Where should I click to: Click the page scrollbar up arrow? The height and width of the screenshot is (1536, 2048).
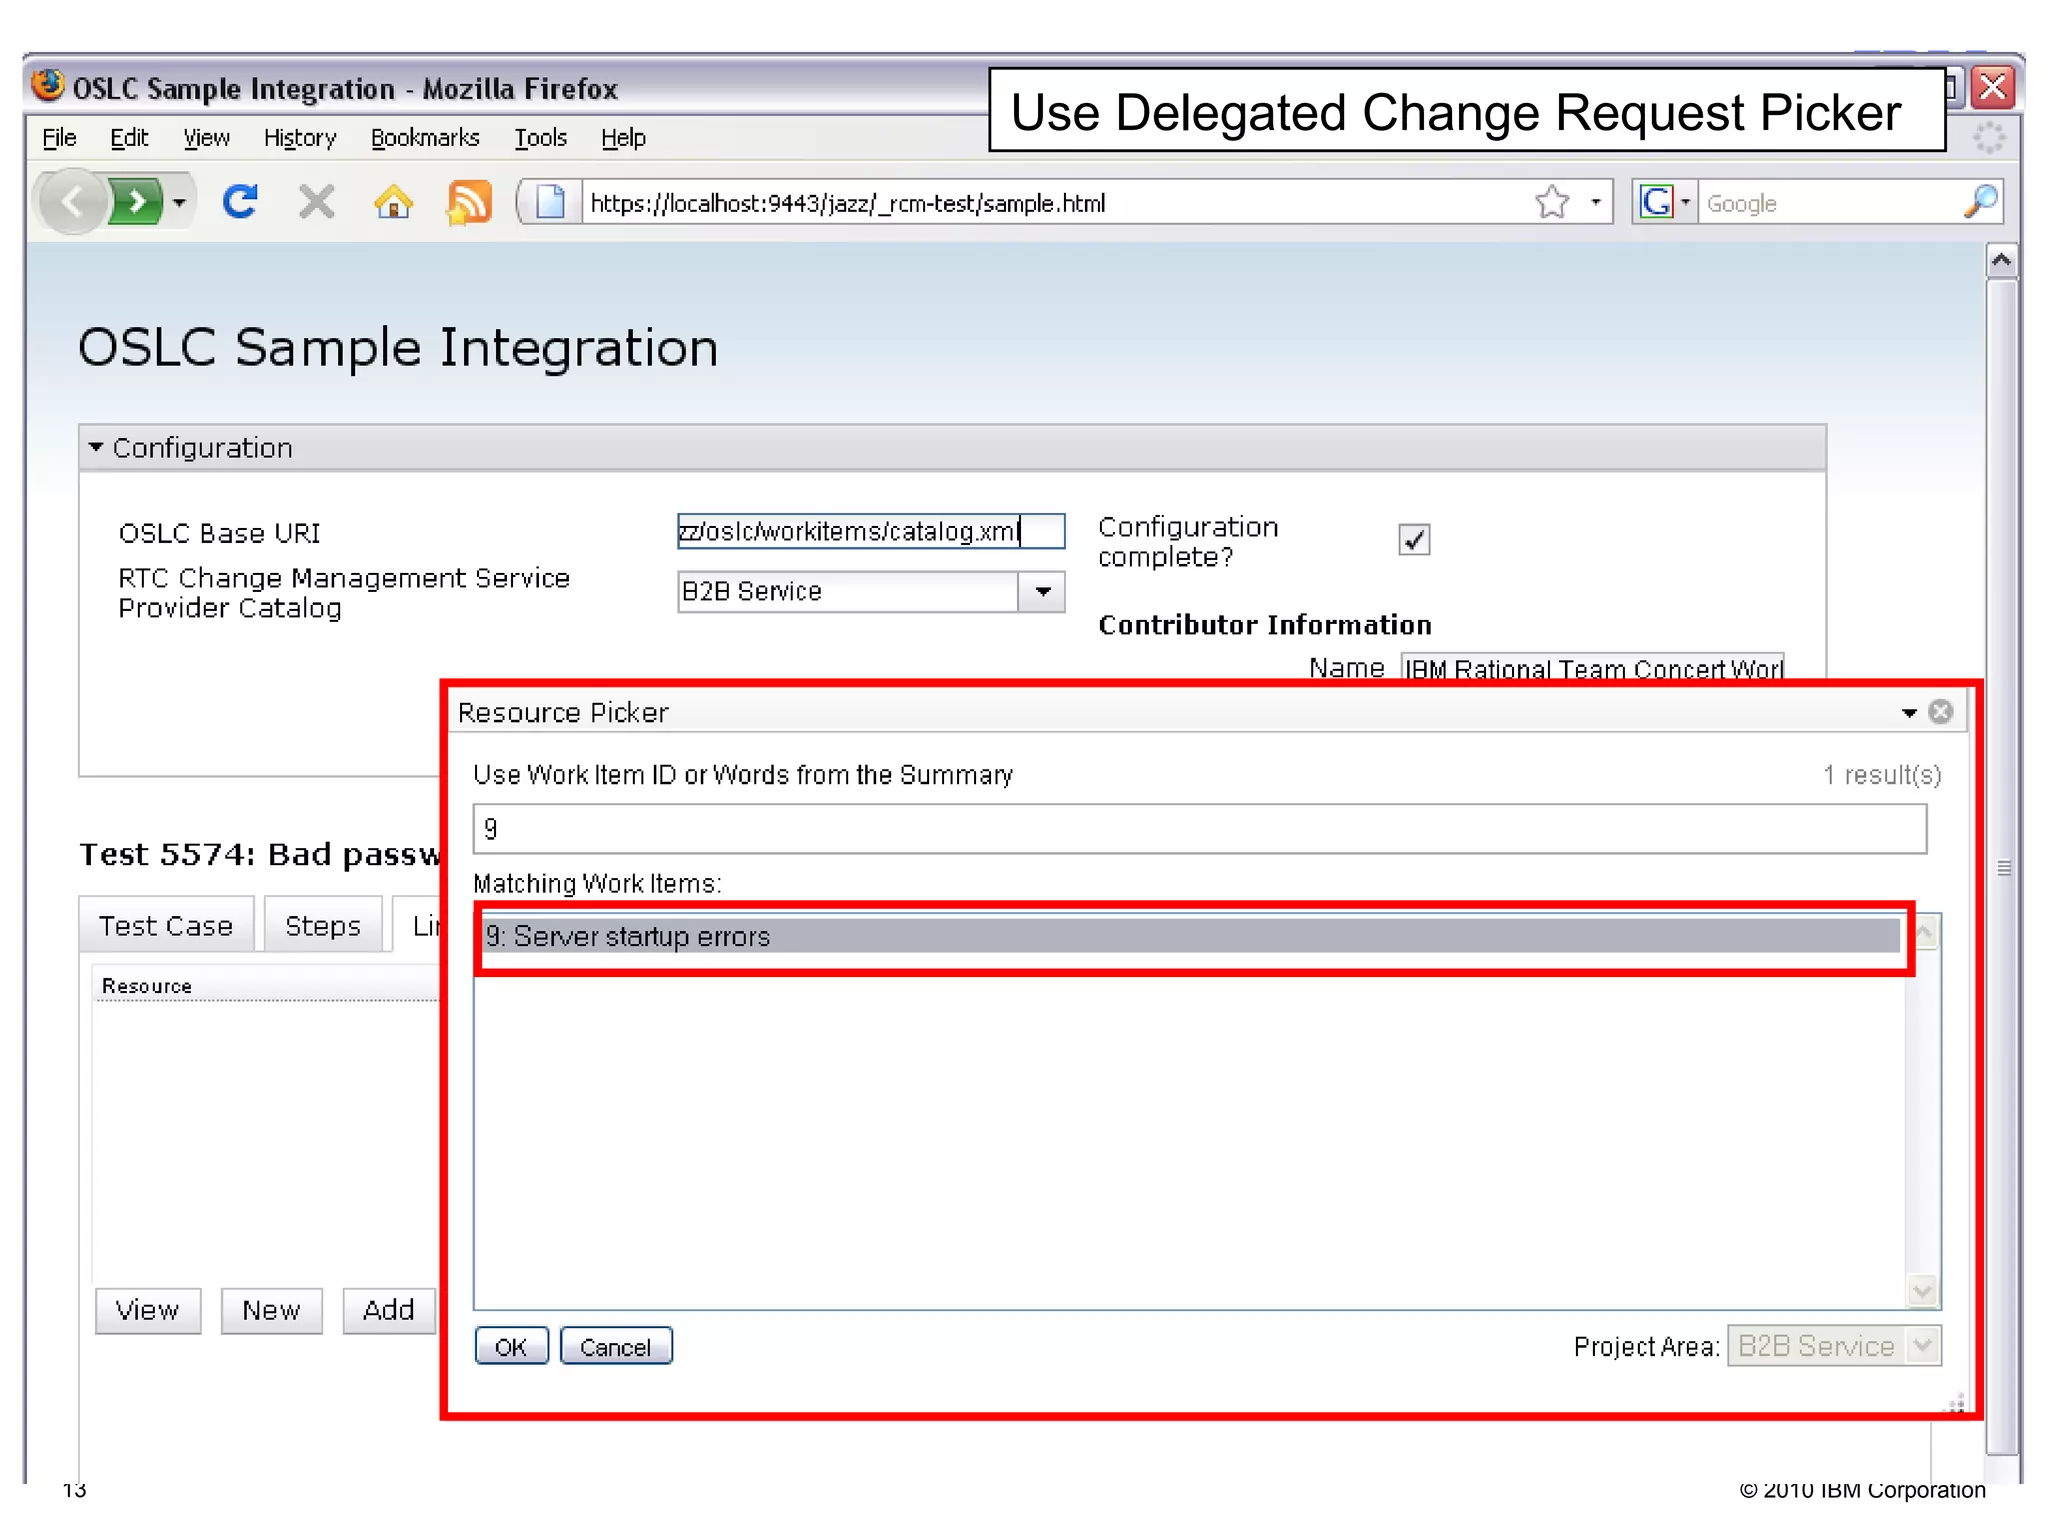[x=2001, y=262]
